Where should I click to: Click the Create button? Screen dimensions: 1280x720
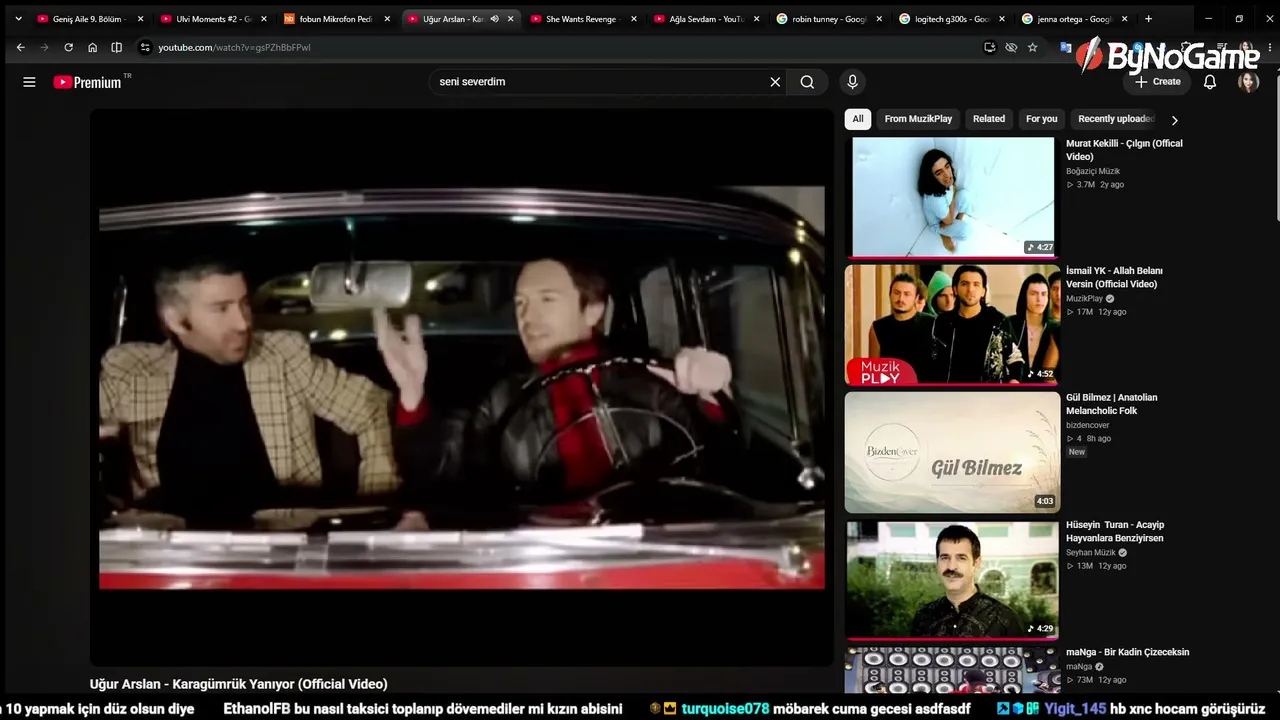(x=1158, y=82)
